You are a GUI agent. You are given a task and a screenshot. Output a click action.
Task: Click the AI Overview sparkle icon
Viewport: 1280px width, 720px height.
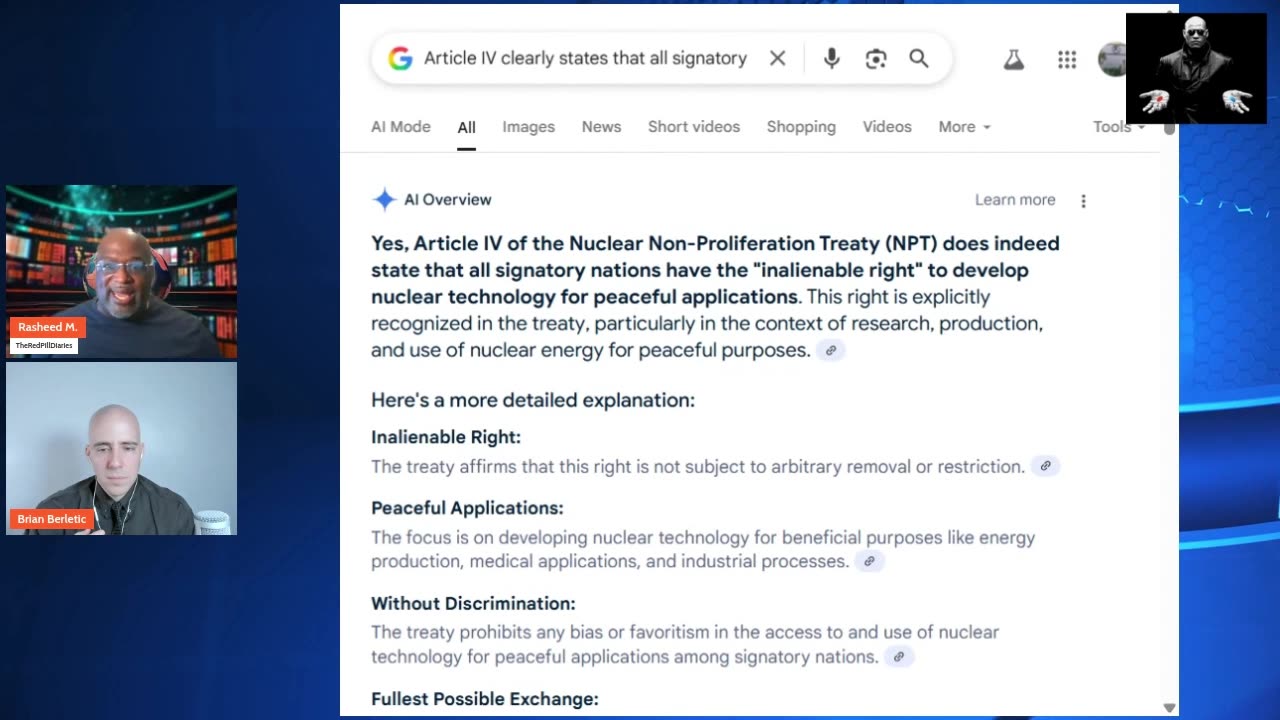[x=384, y=199]
